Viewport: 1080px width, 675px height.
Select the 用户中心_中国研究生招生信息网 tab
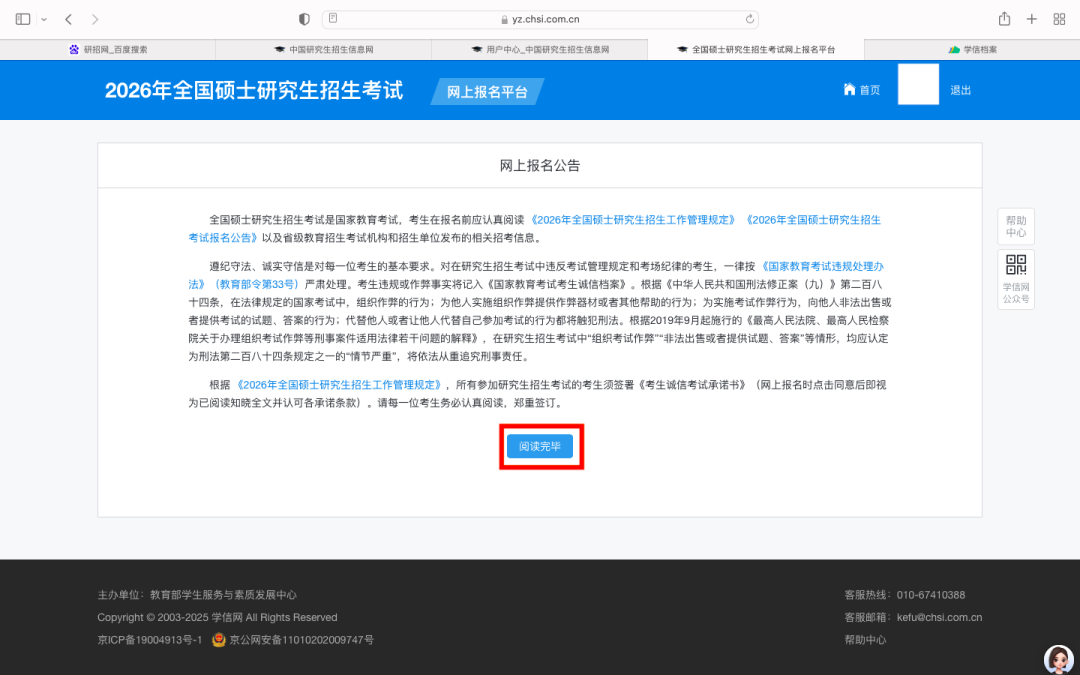[540, 49]
